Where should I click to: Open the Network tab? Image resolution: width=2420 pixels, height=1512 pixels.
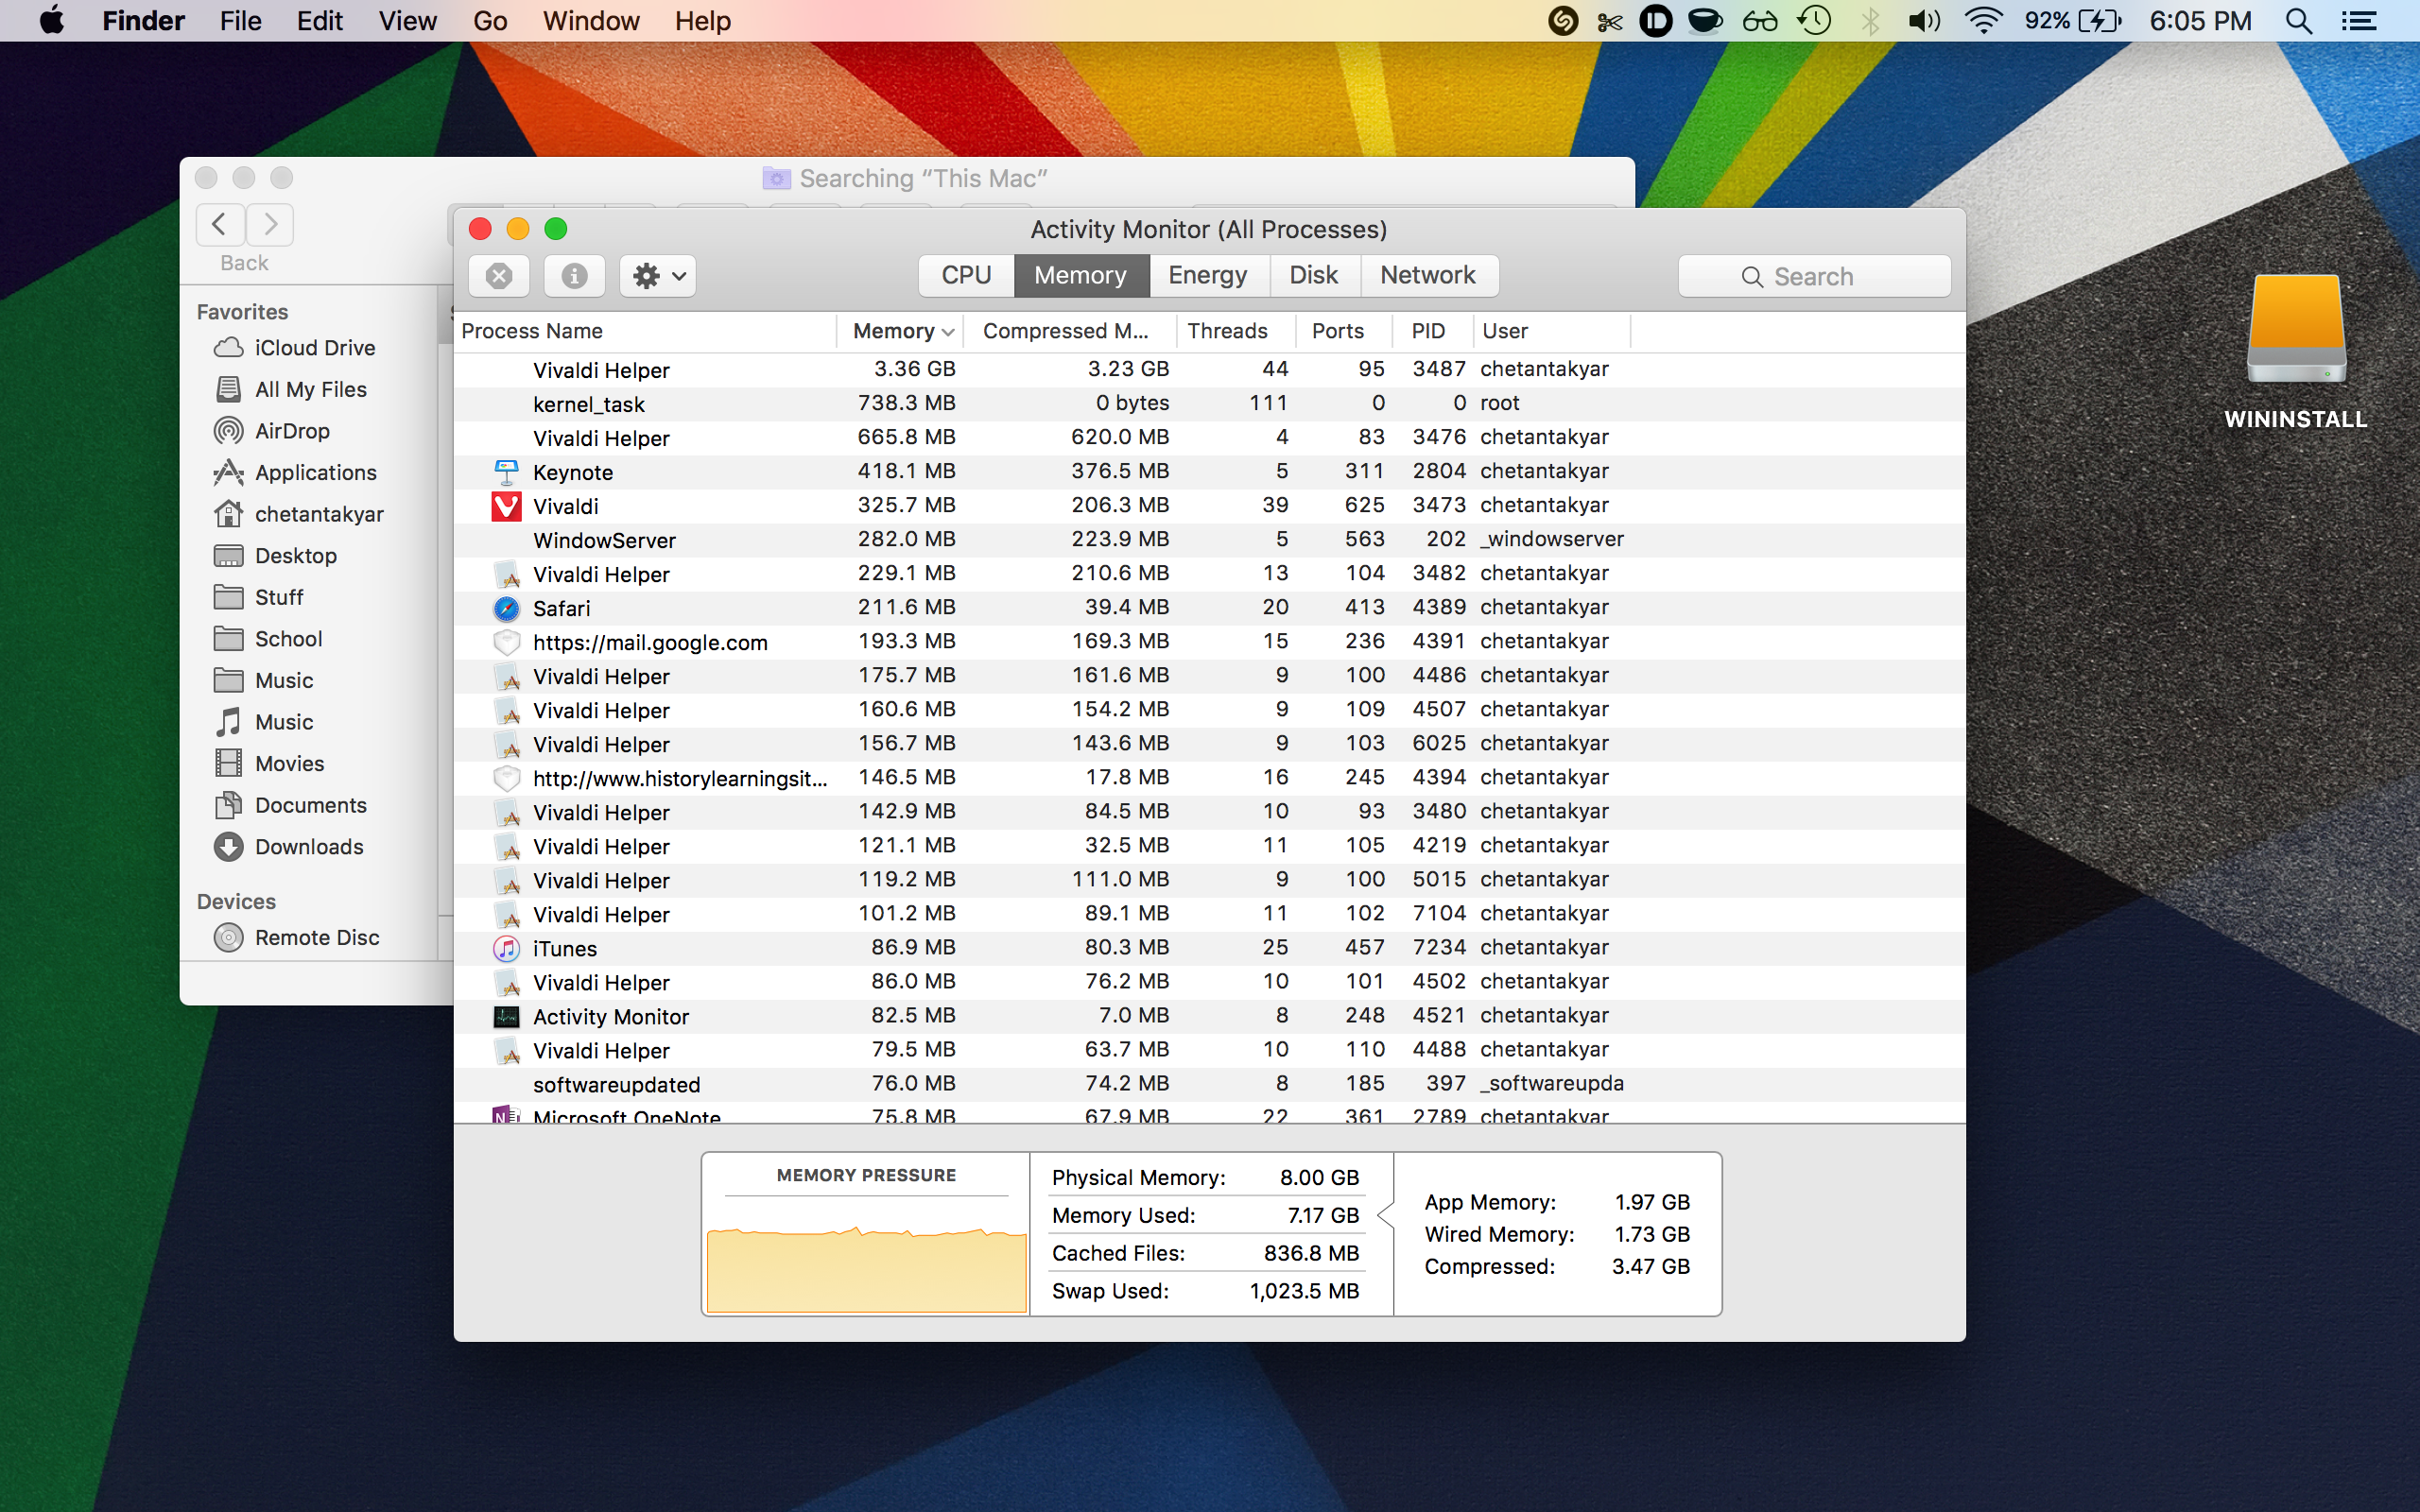1428,275
